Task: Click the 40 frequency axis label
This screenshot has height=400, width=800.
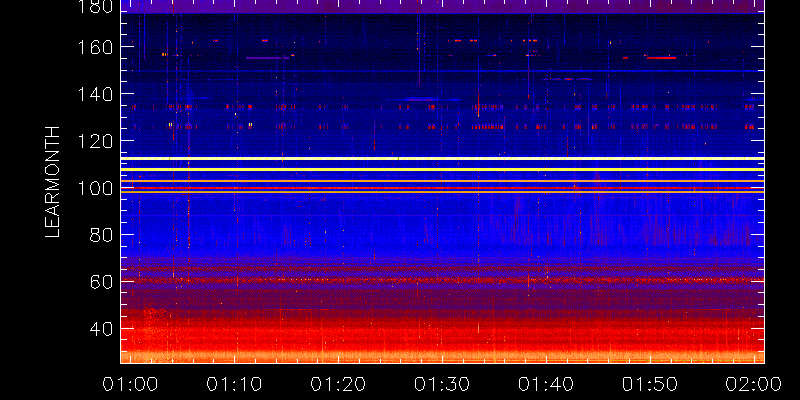Action: [x=102, y=329]
